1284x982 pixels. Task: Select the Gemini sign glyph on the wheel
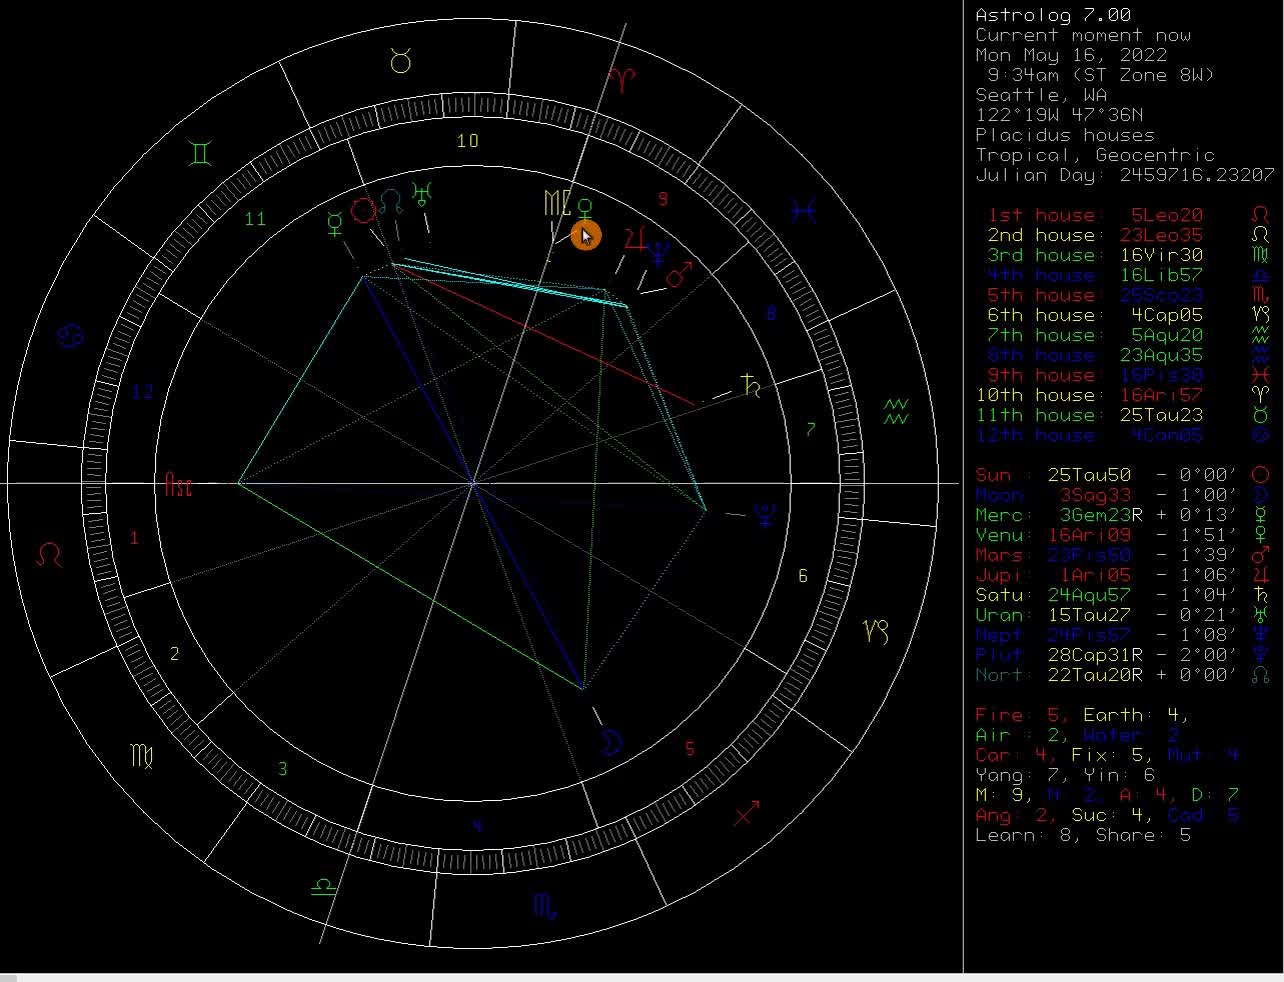coord(201,154)
